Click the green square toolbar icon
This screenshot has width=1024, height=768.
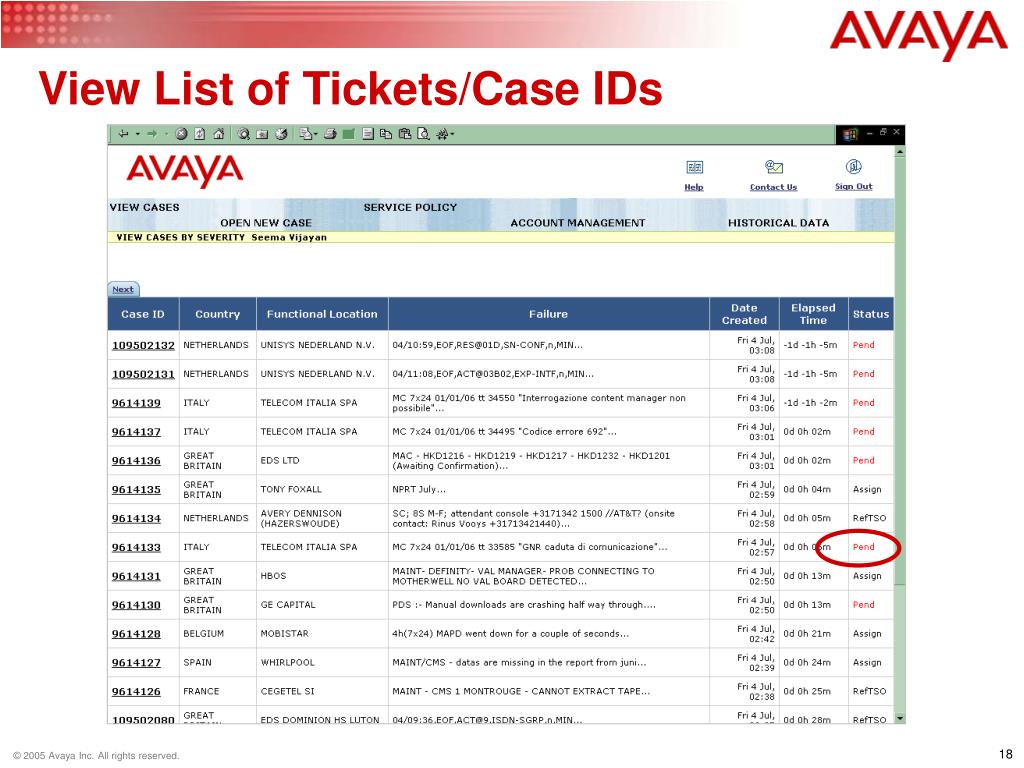click(349, 134)
